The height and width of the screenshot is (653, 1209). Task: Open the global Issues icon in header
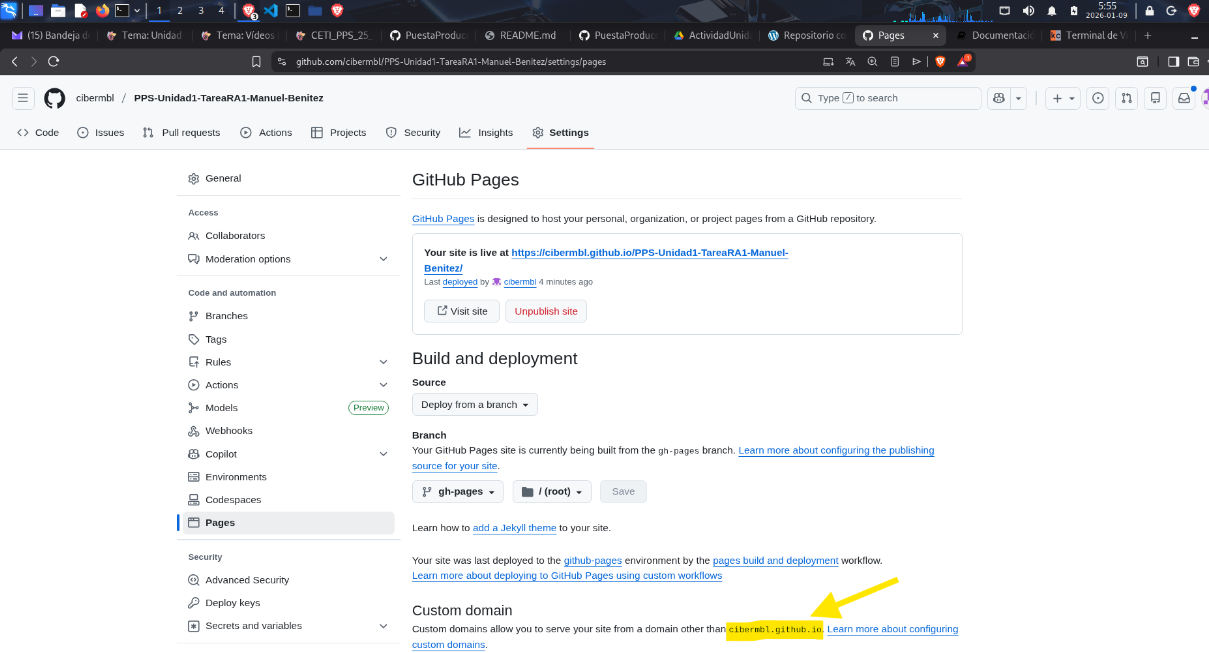[1099, 98]
